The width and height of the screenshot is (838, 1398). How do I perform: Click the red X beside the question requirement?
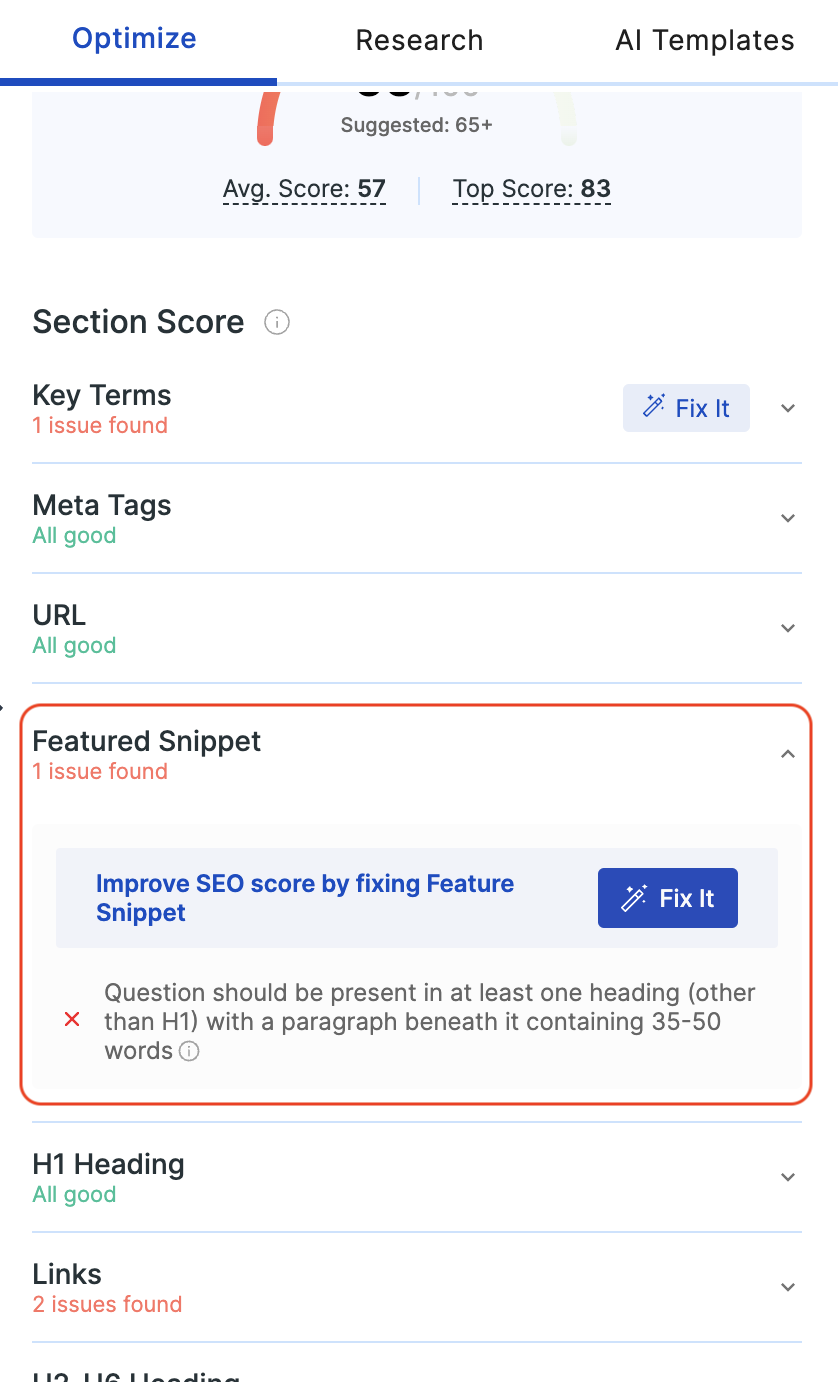(72, 1020)
